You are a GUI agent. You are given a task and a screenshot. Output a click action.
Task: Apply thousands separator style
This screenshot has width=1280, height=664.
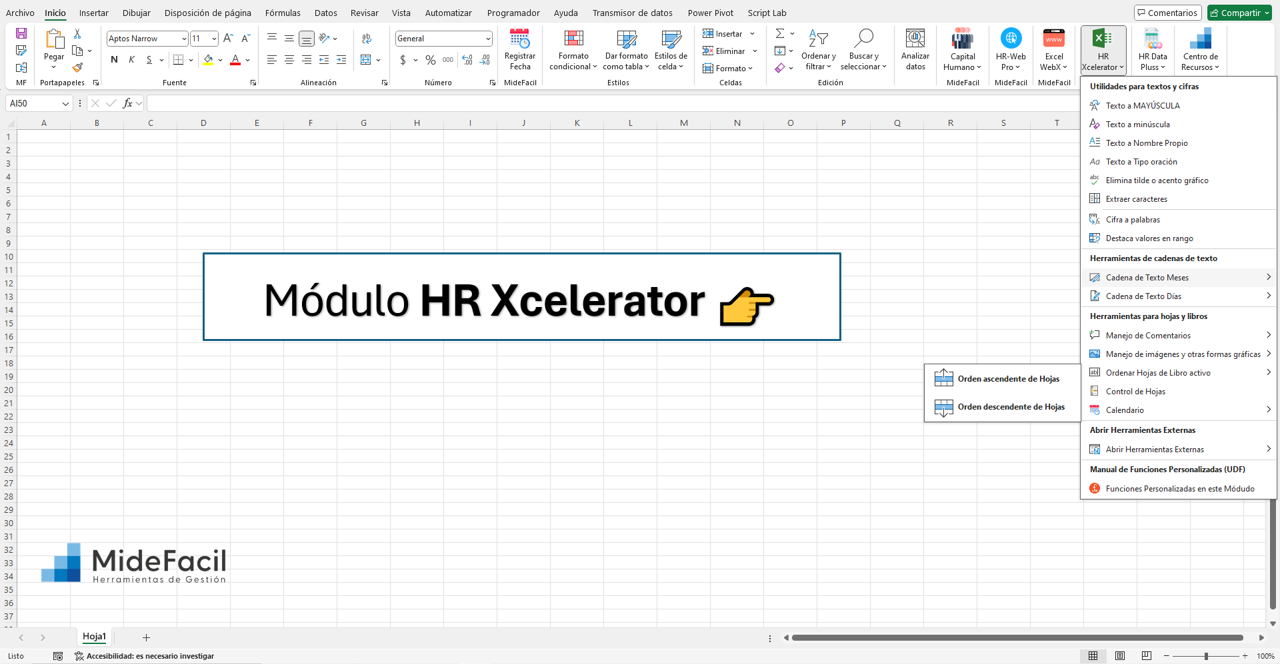[448, 60]
